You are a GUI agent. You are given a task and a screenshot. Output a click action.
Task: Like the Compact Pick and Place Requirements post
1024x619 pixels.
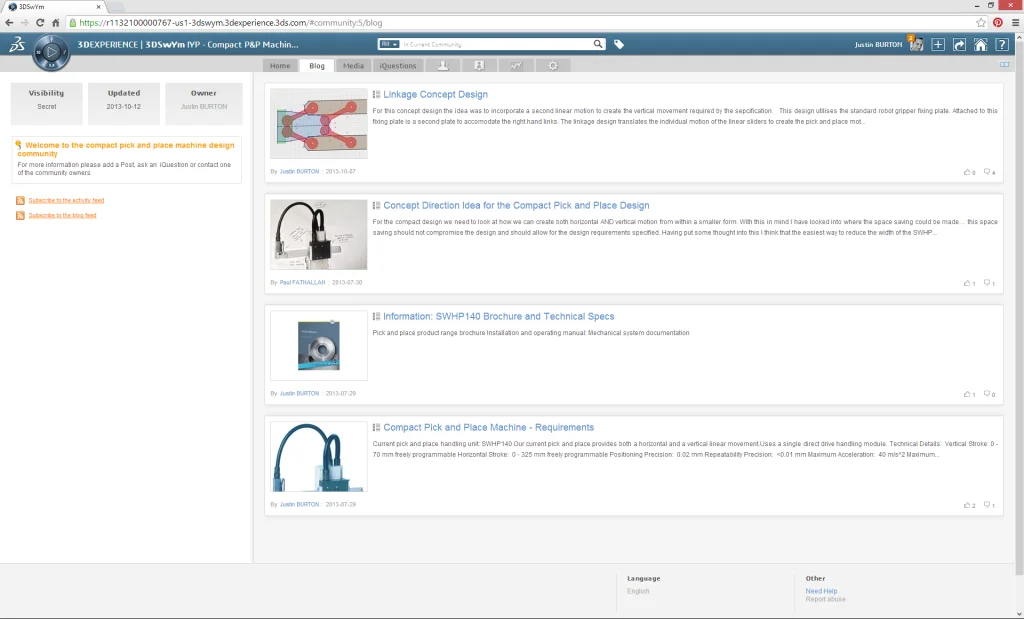(x=967, y=505)
